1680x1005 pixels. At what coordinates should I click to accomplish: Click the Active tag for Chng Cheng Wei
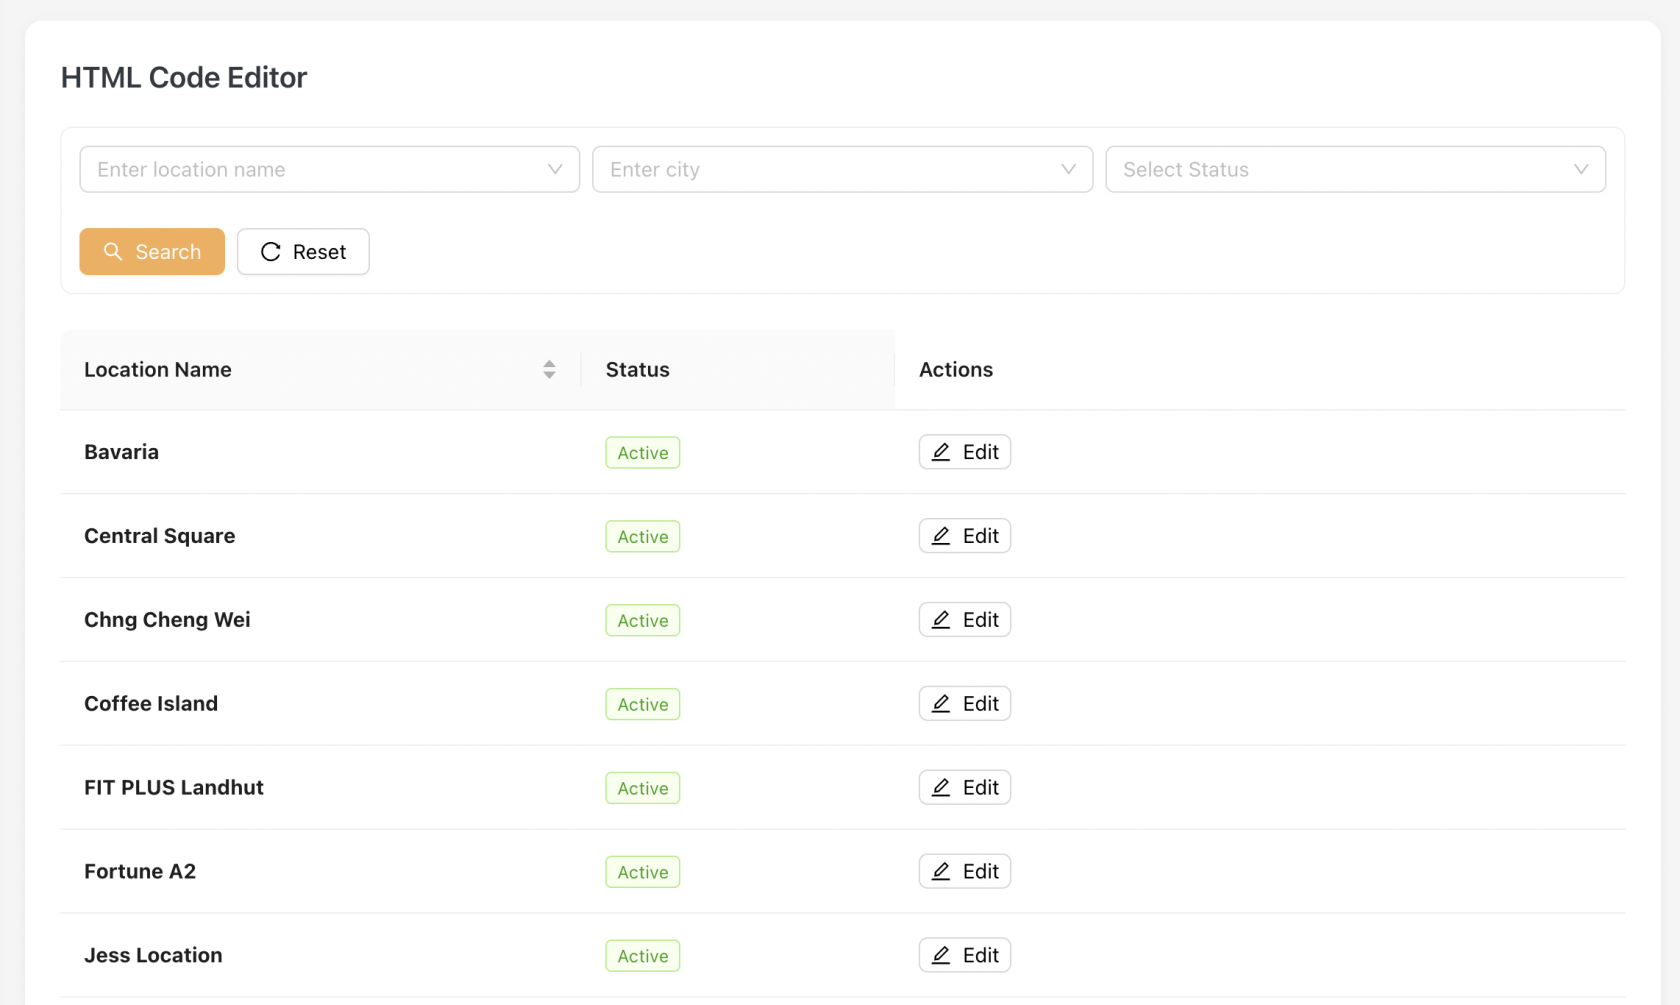coord(643,621)
